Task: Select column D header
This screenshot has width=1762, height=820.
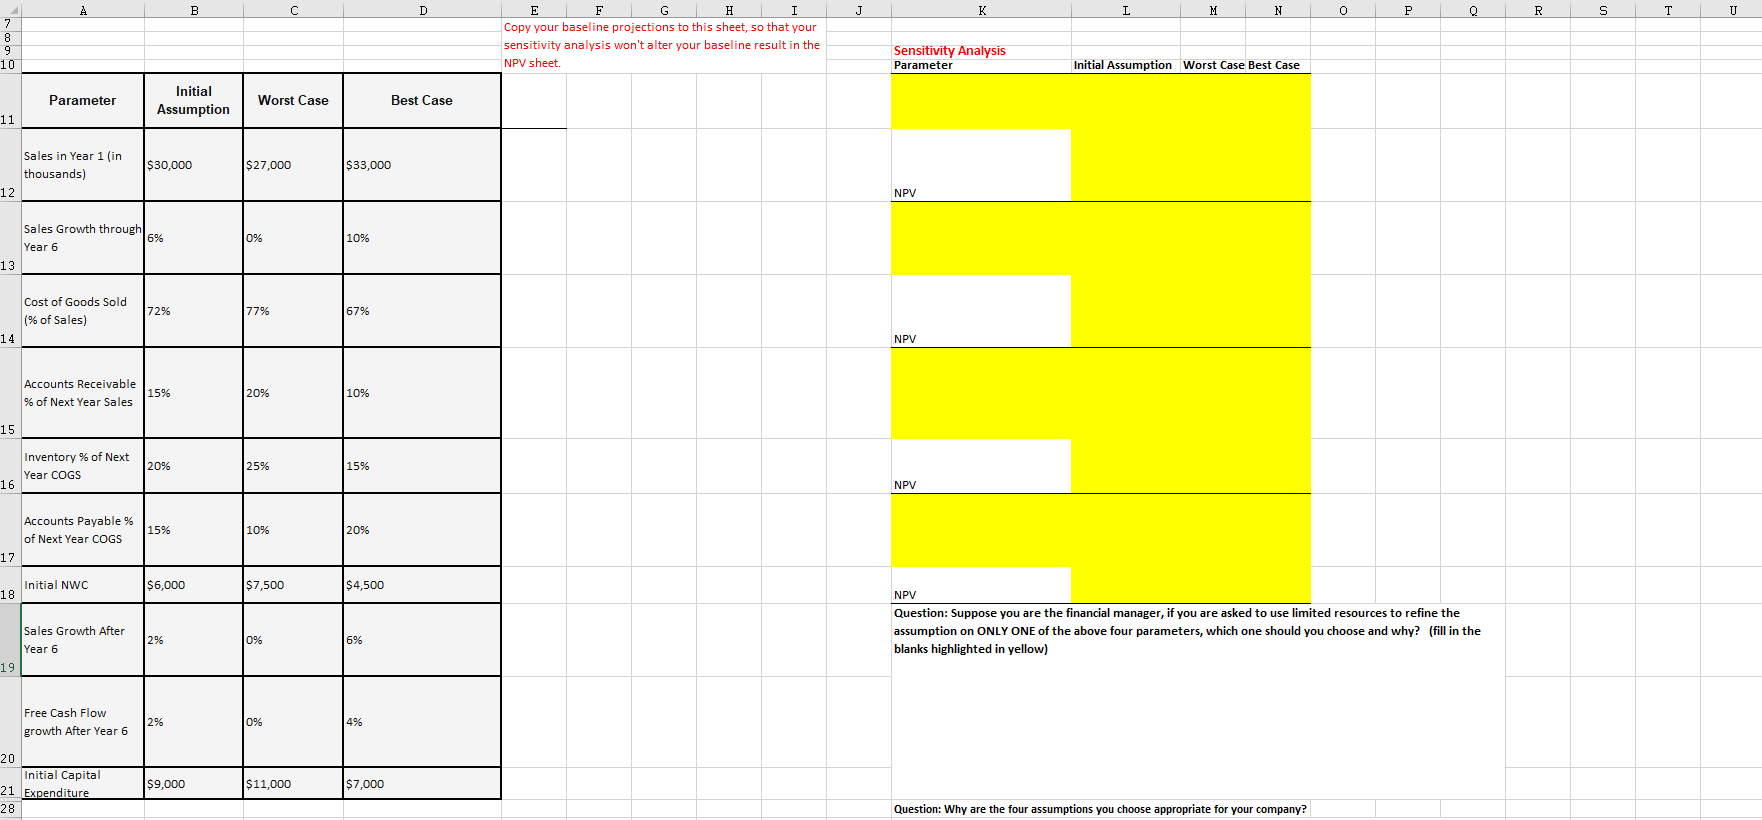Action: (422, 10)
